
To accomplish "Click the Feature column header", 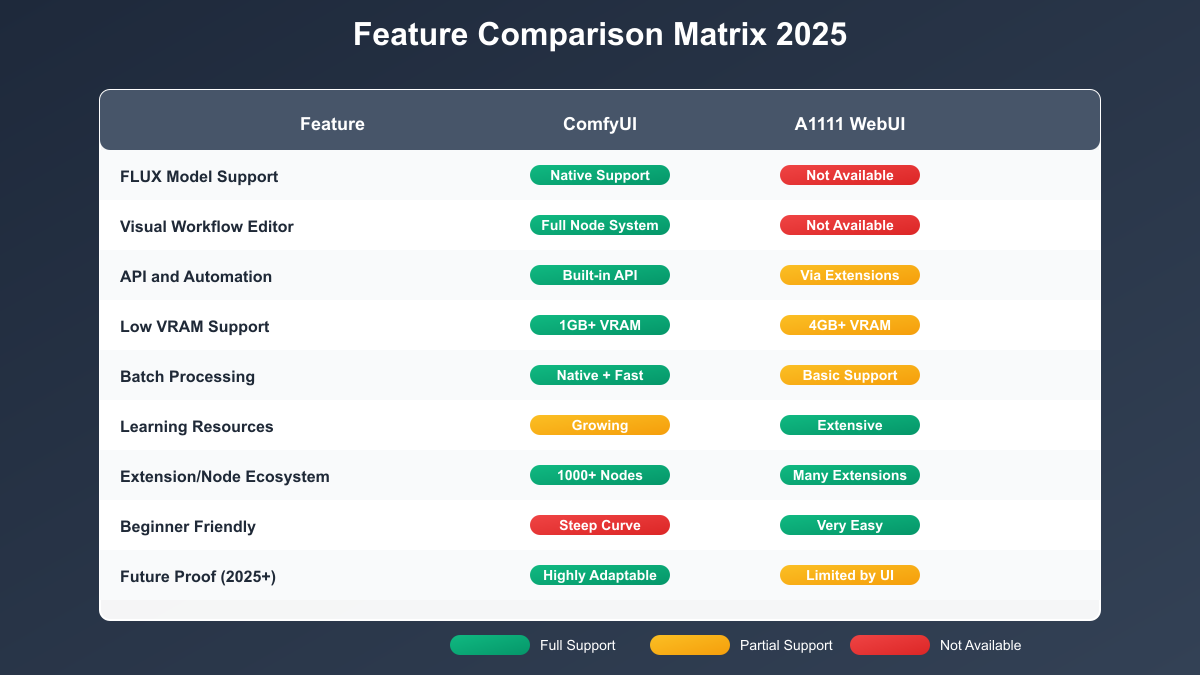I will click(x=332, y=124).
